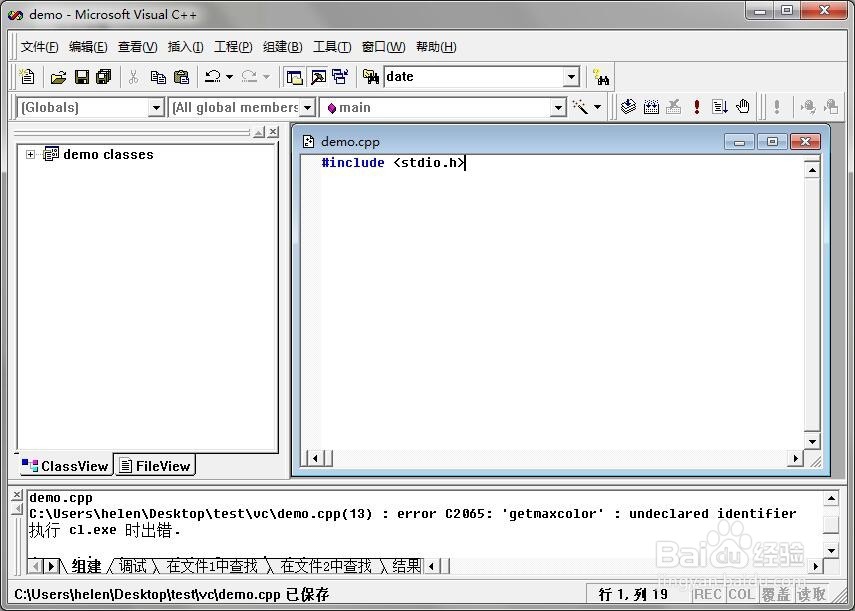
Task: Switch to the FileView tab
Action: [155, 465]
